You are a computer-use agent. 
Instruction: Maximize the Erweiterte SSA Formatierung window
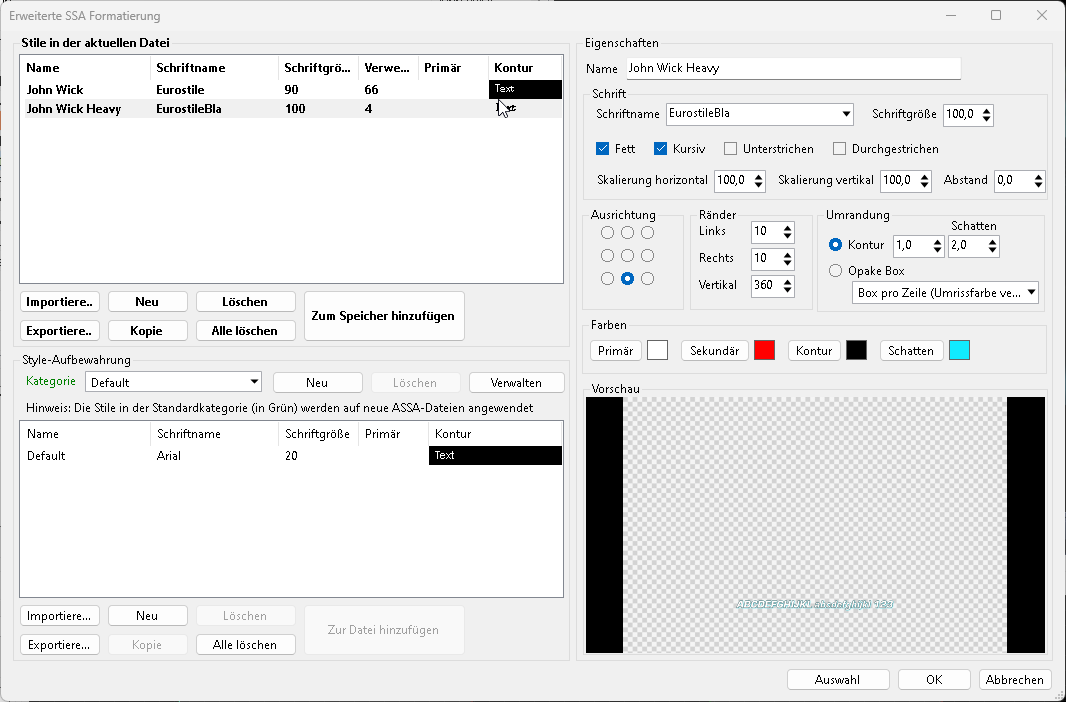996,15
